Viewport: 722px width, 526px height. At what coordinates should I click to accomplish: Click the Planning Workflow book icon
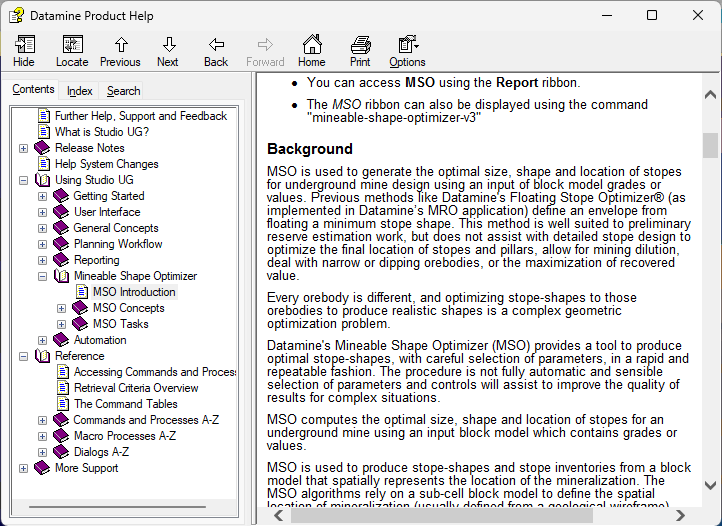click(61, 244)
